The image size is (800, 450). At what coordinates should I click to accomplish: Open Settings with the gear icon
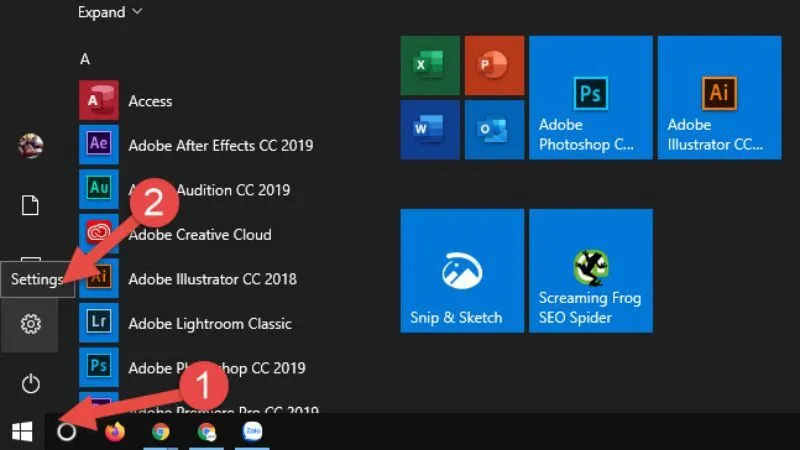click(30, 324)
